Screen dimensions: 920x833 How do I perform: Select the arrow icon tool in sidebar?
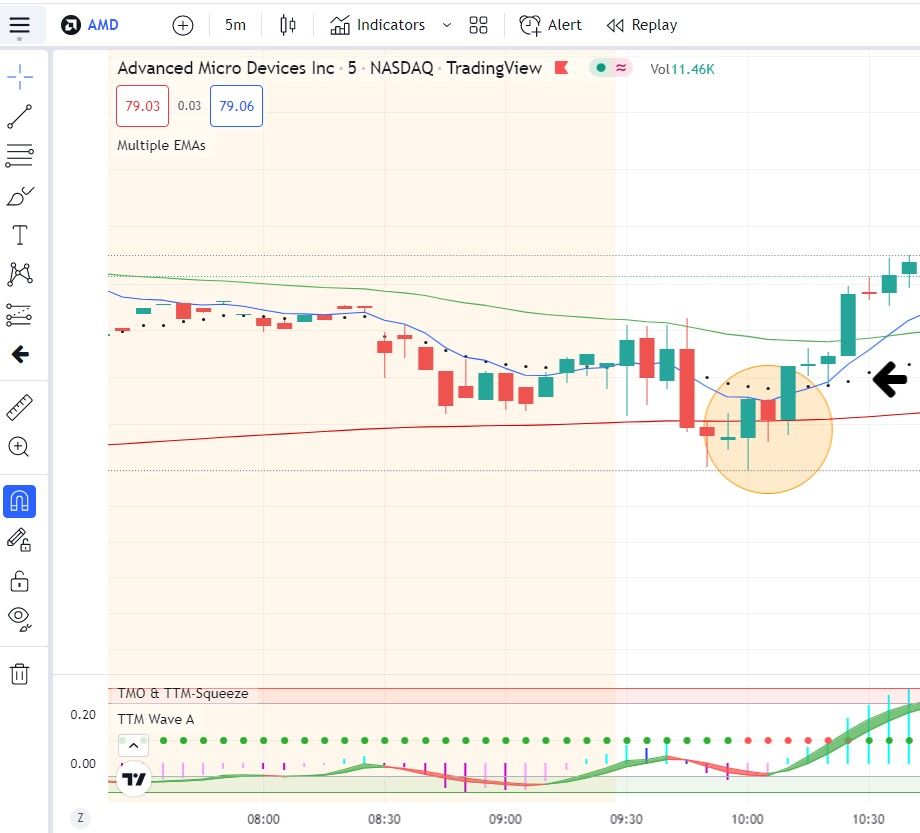click(20, 354)
